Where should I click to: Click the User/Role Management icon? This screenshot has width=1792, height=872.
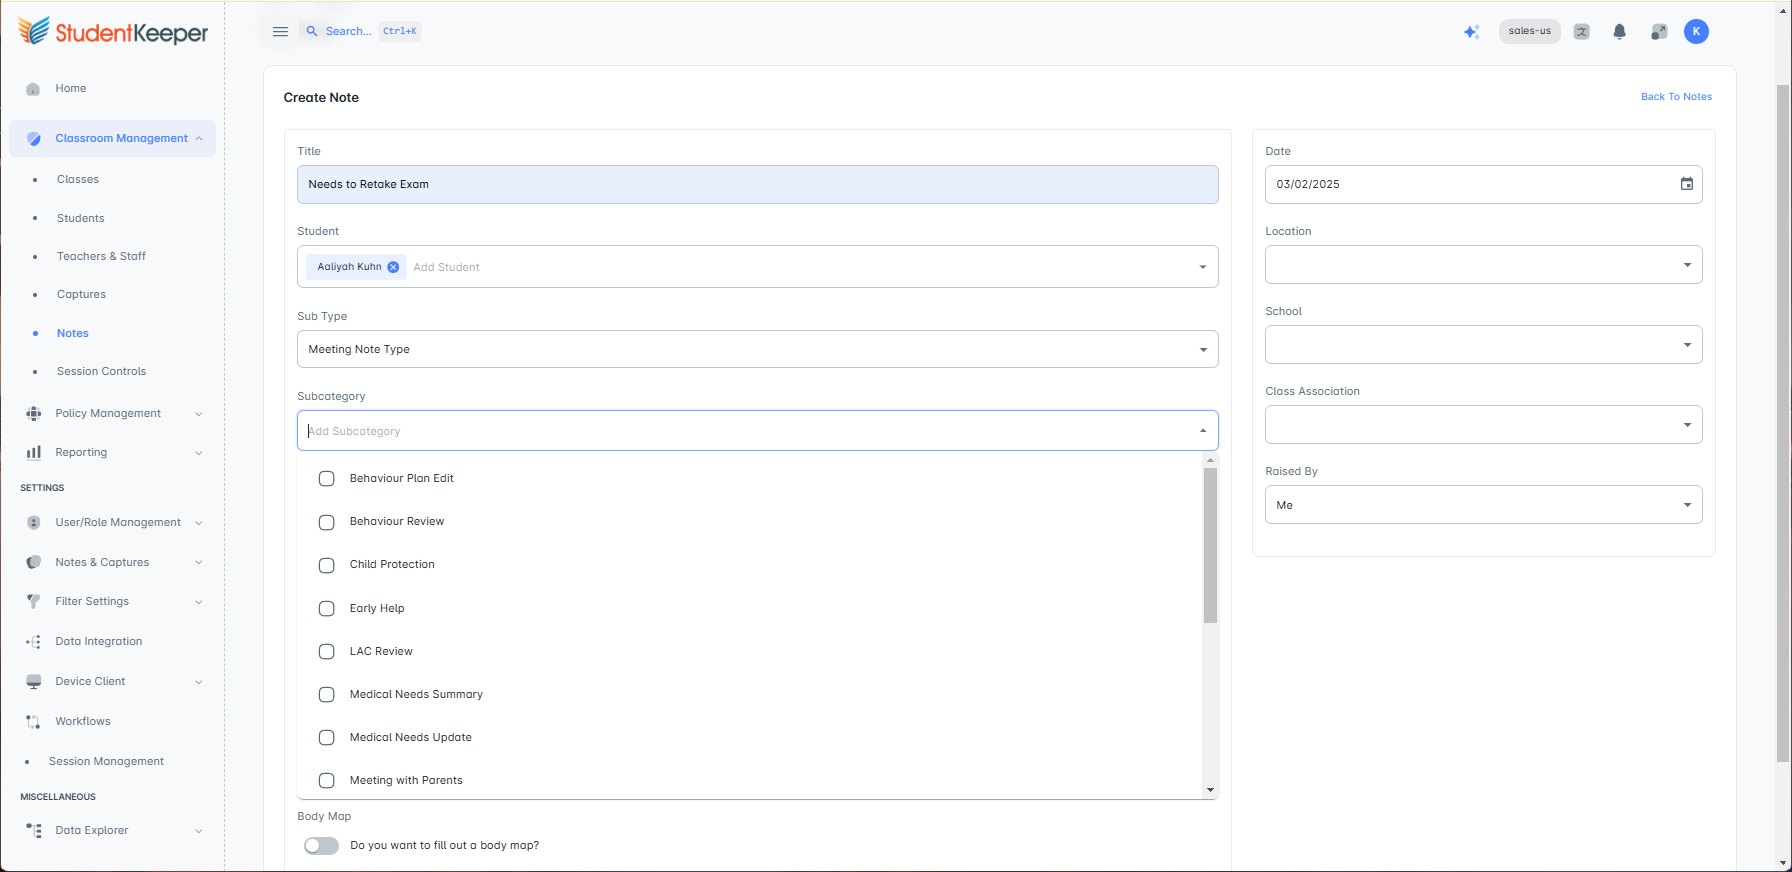34,523
